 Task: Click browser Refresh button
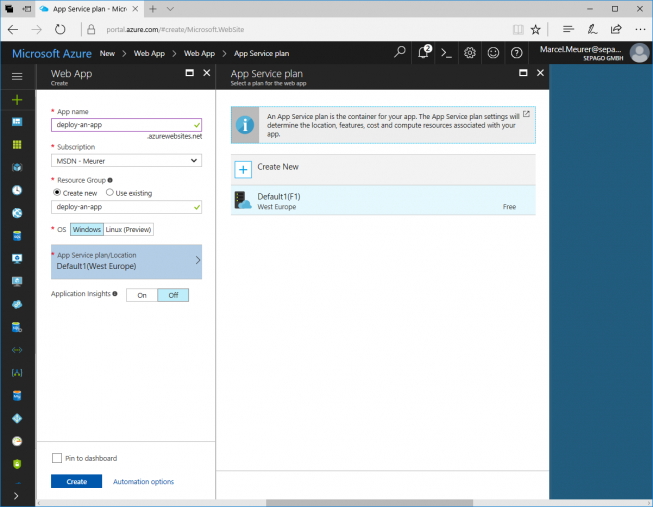[60, 30]
